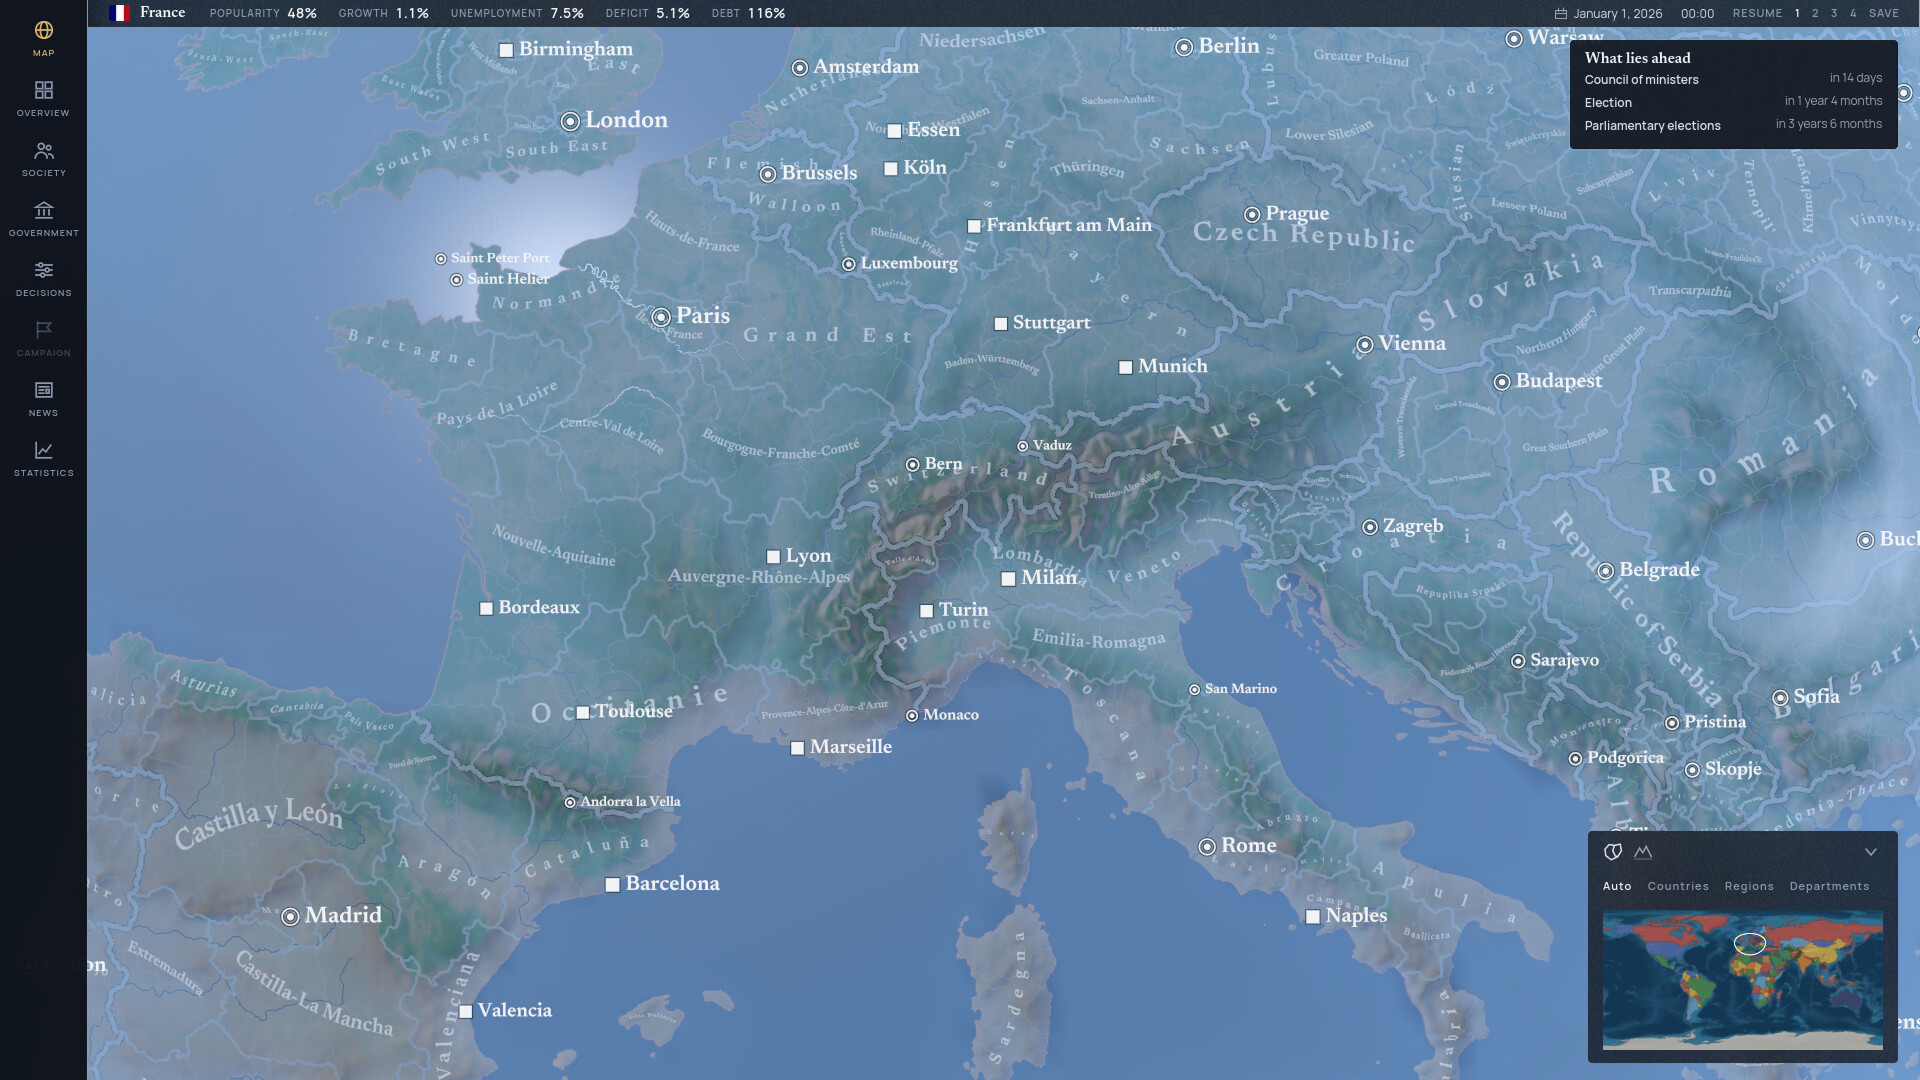This screenshot has width=1920, height=1080.
Task: Open the News panel
Action: click(x=43, y=399)
